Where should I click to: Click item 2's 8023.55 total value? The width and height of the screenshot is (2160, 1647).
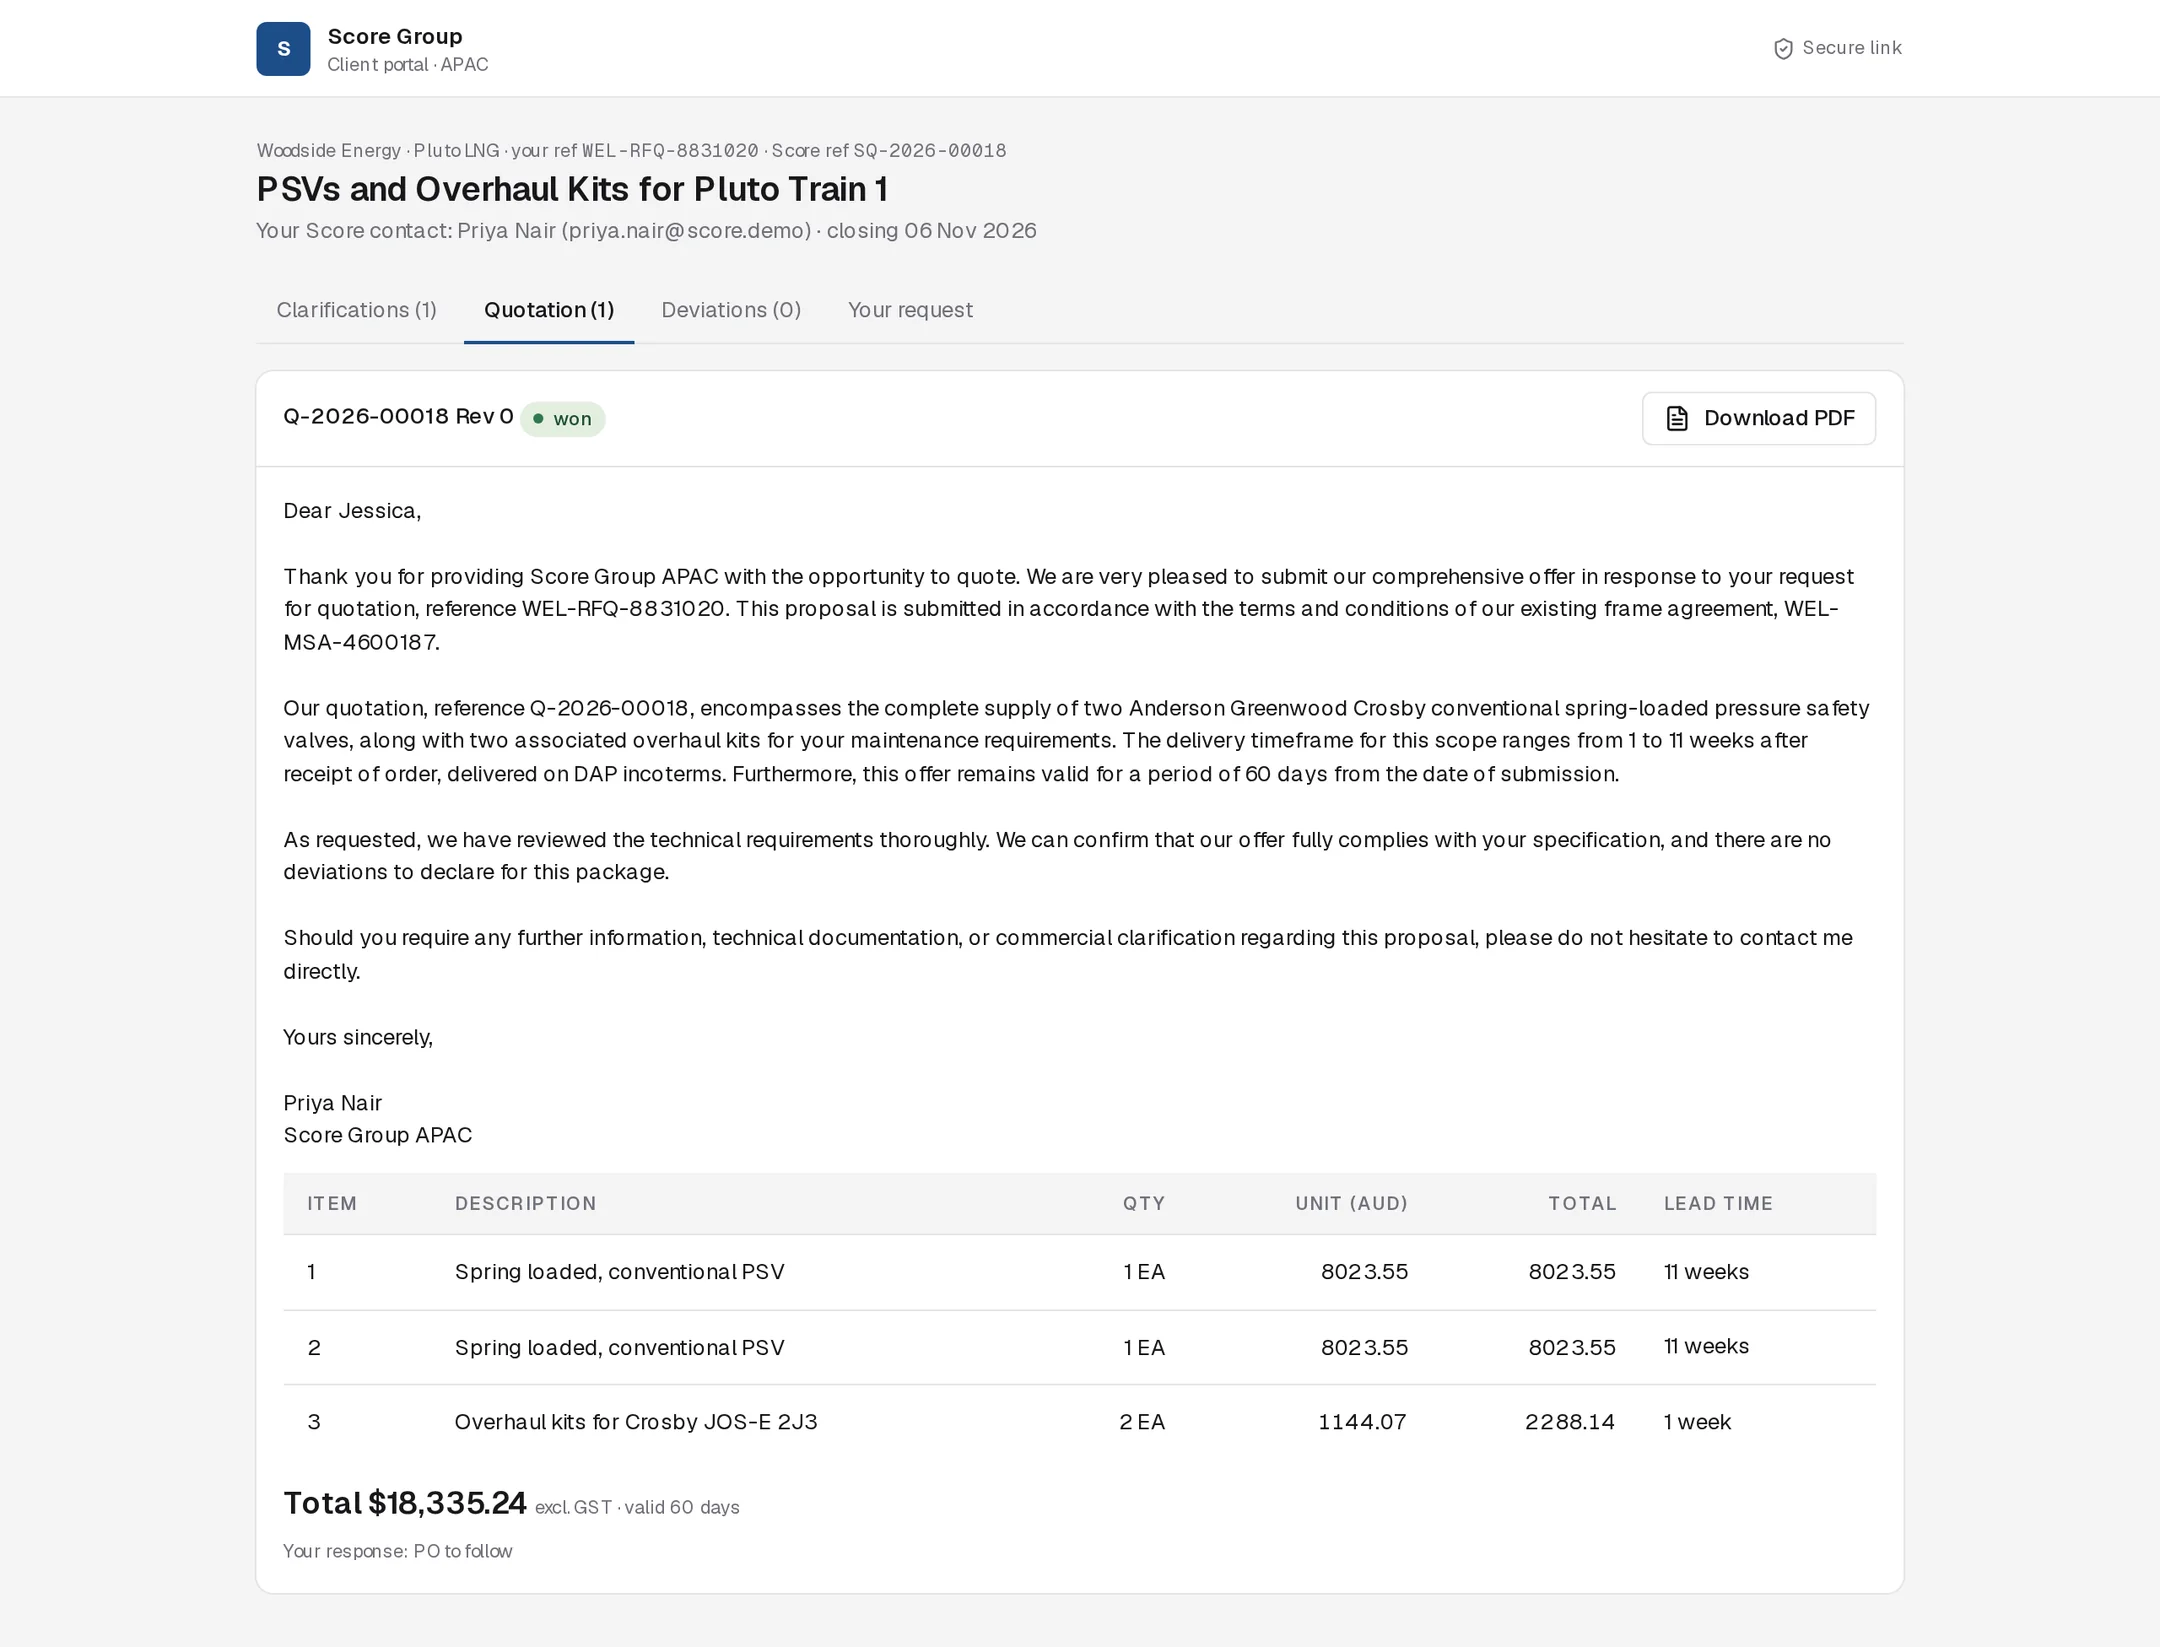[x=1572, y=1348]
